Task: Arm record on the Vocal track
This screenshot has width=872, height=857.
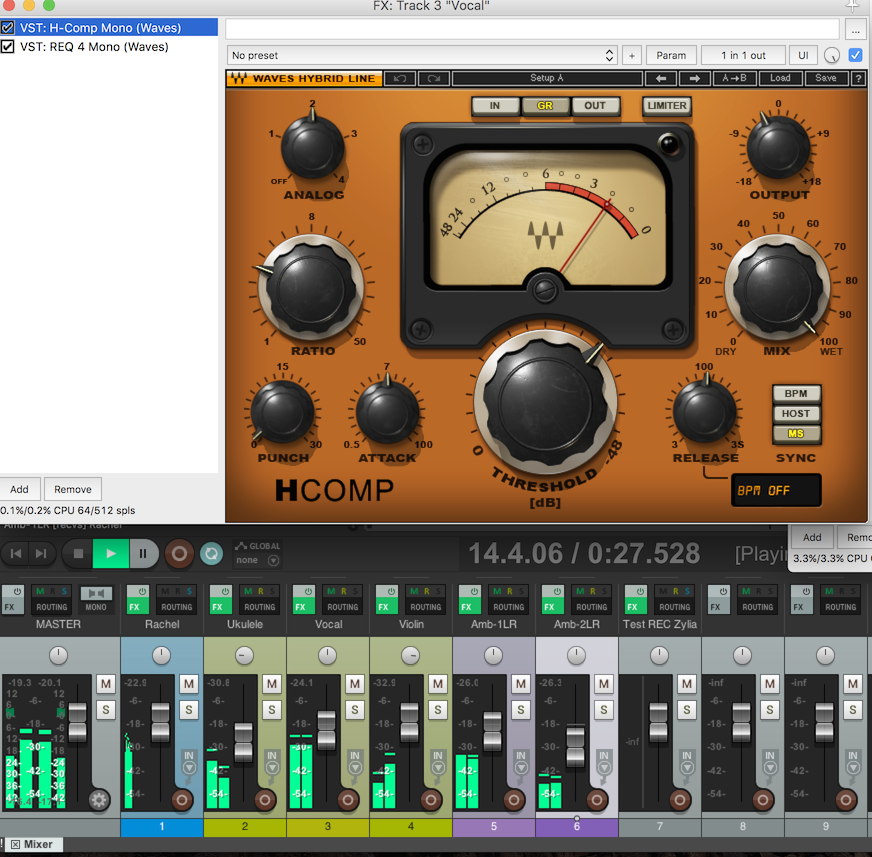Action: pyautogui.click(x=348, y=800)
